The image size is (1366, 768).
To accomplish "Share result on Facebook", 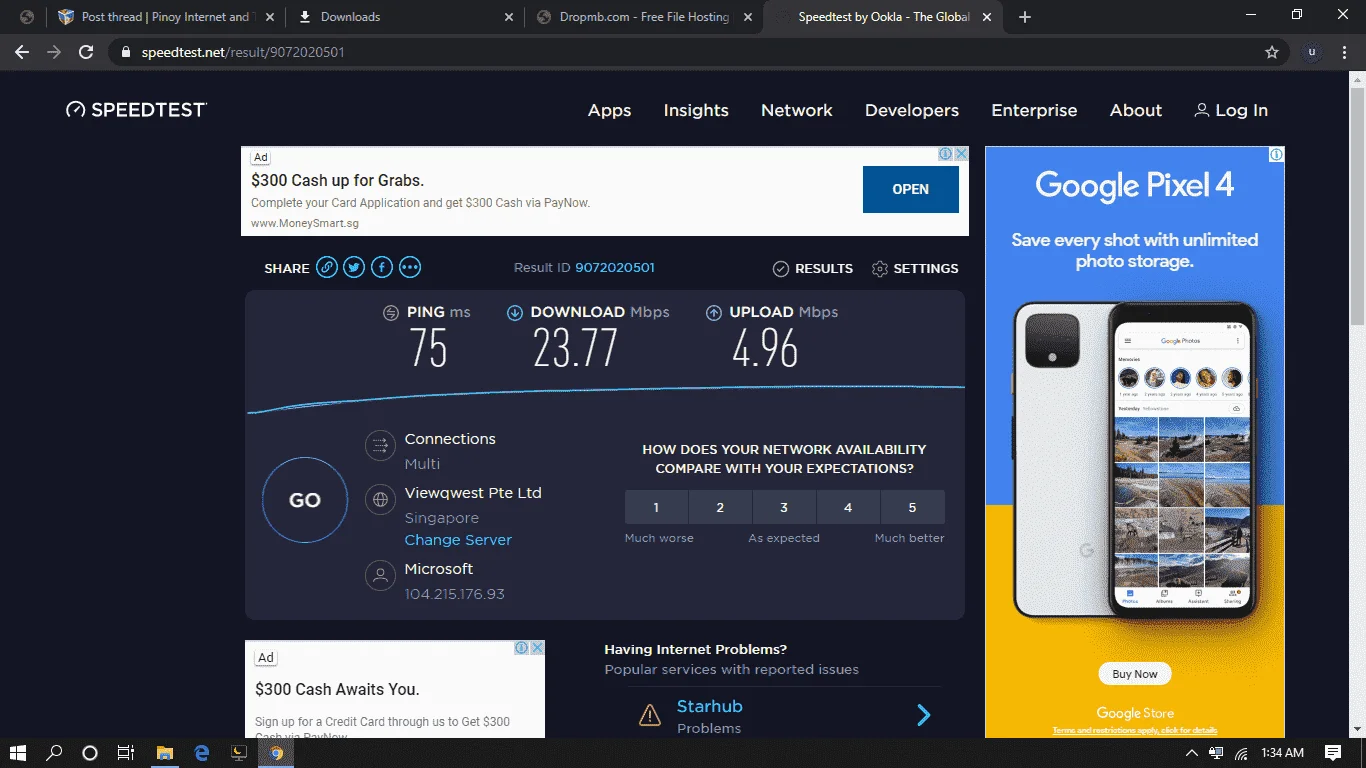I will coord(382,268).
